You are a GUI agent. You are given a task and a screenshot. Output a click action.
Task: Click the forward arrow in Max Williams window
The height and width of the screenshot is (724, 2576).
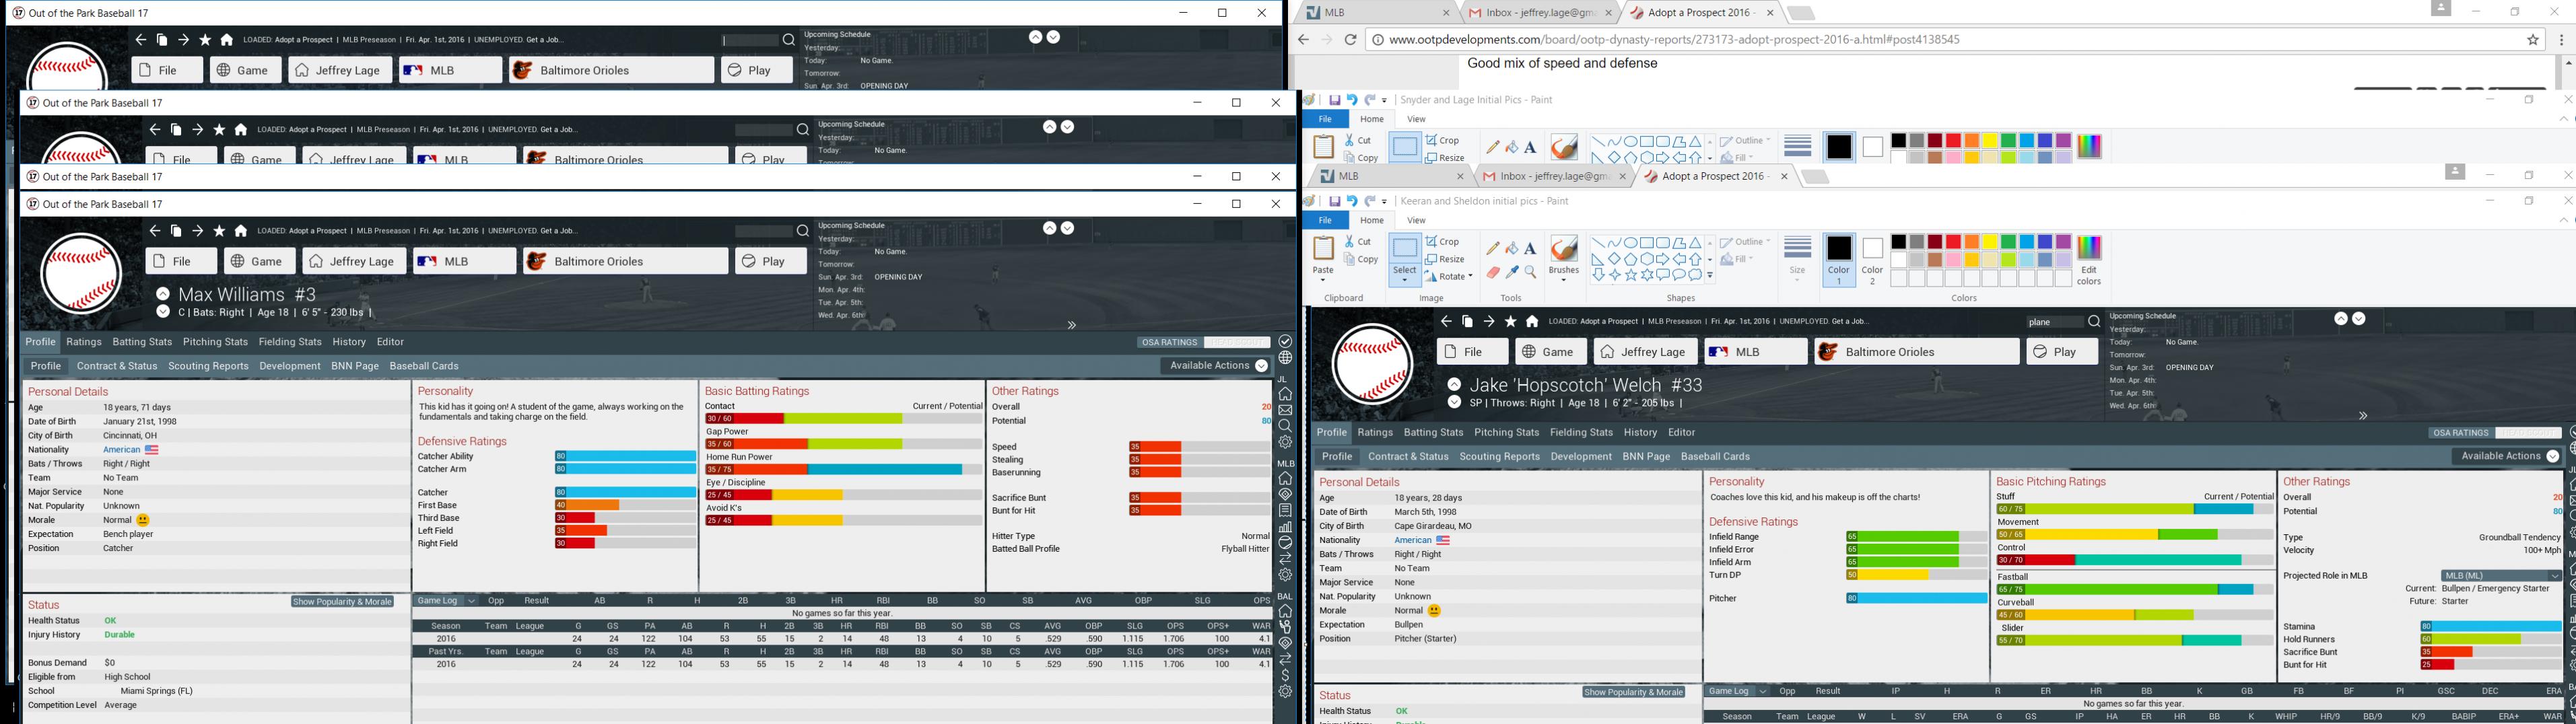click(x=198, y=231)
